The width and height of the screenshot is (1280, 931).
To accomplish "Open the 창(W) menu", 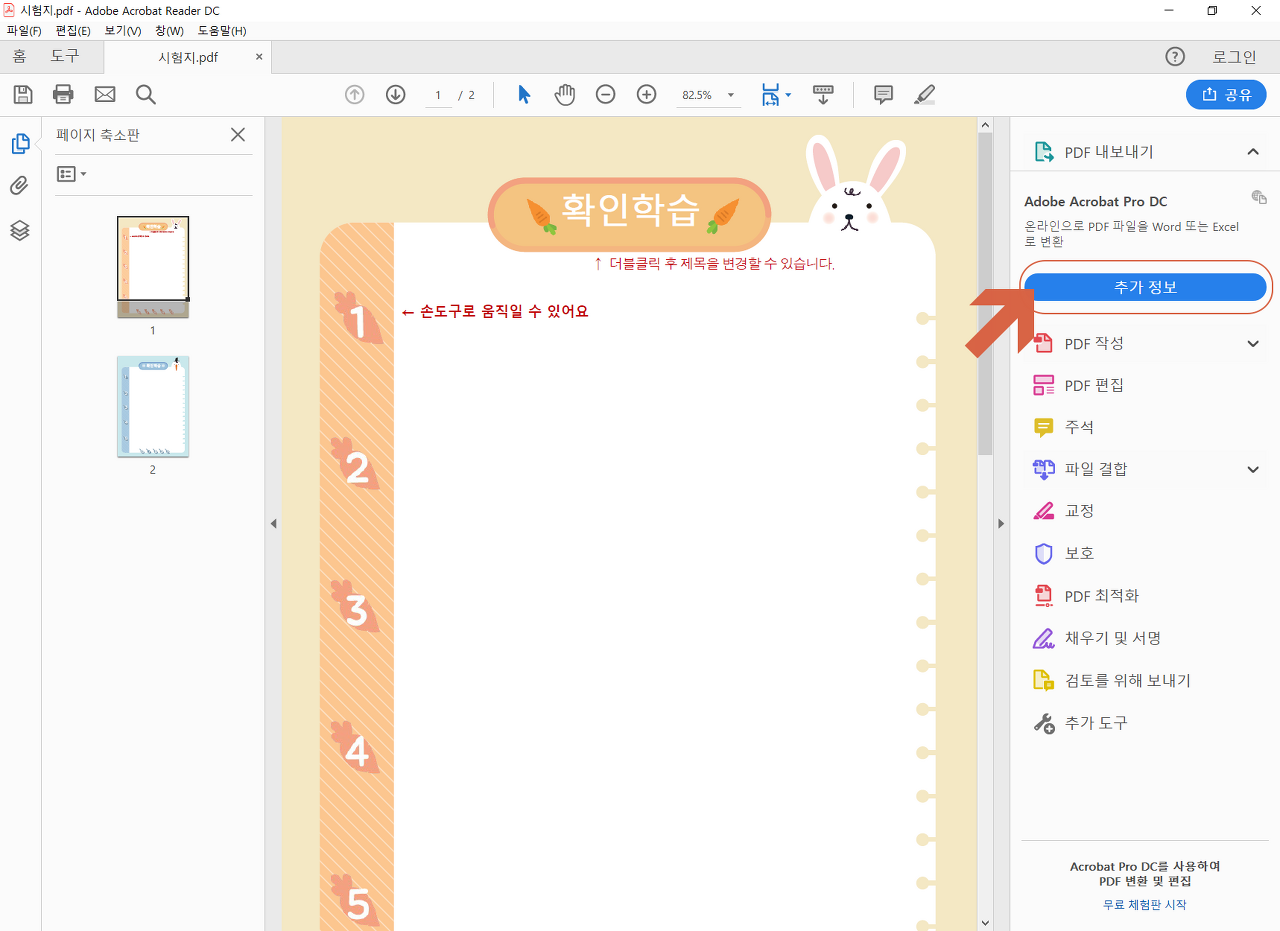I will 169,31.
